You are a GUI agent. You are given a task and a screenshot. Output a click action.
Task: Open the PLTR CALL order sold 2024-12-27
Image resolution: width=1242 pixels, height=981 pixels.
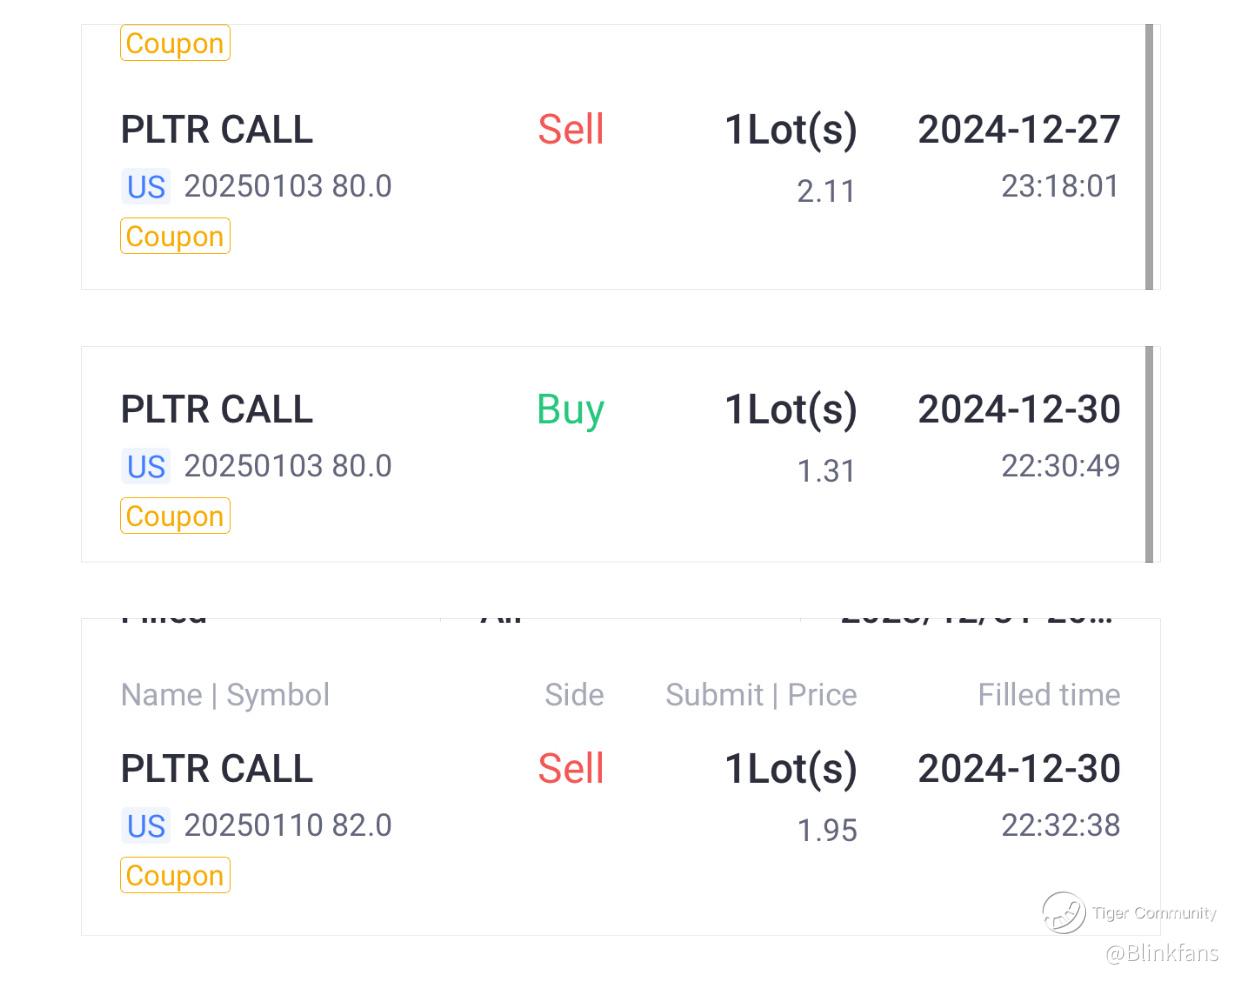(217, 130)
